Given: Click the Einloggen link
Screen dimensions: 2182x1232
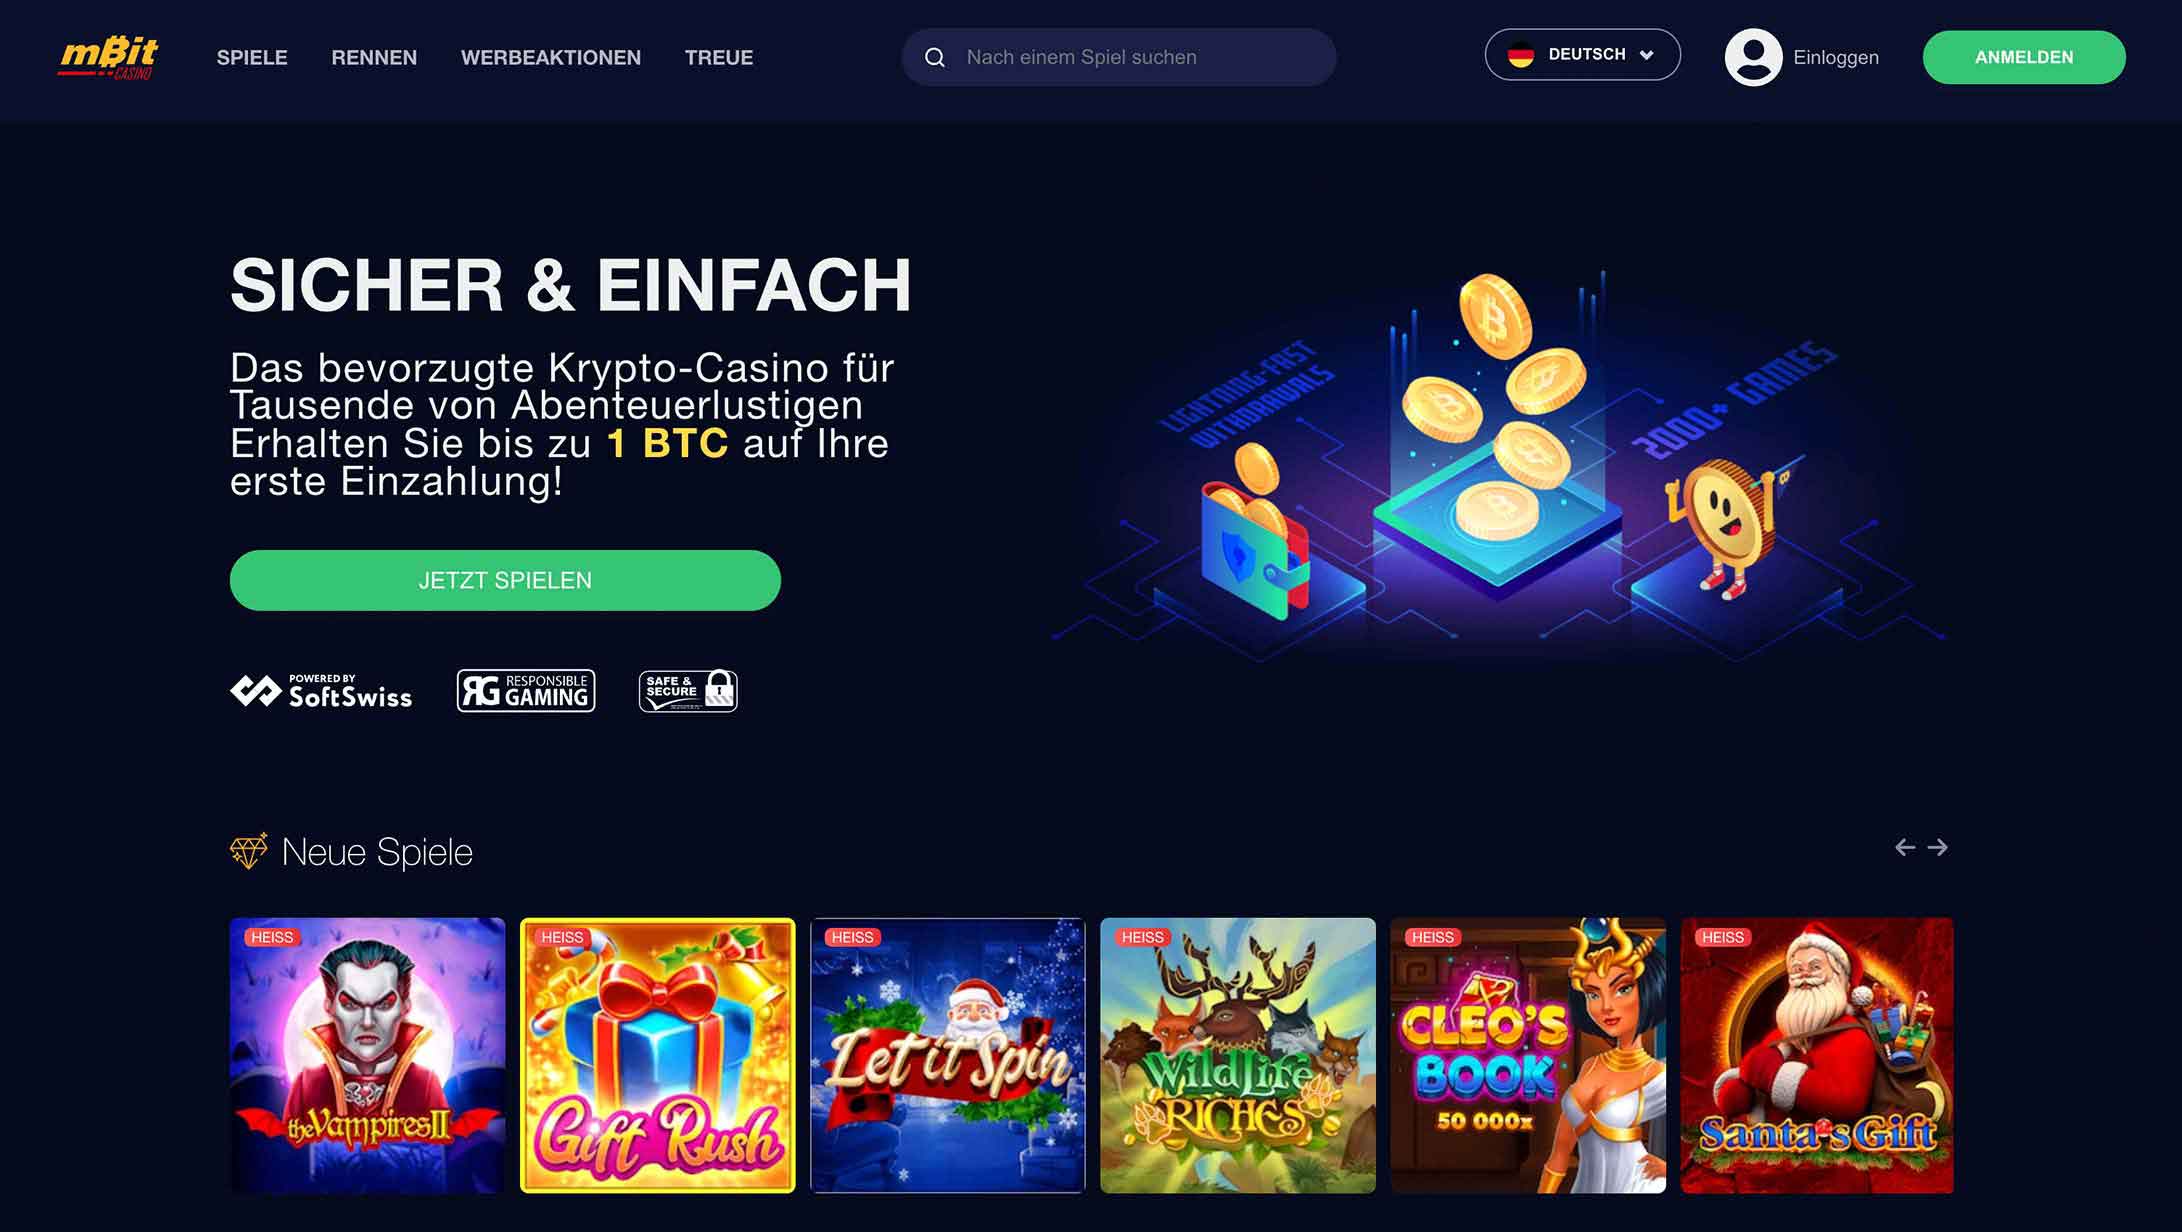Looking at the screenshot, I should [x=1836, y=58].
